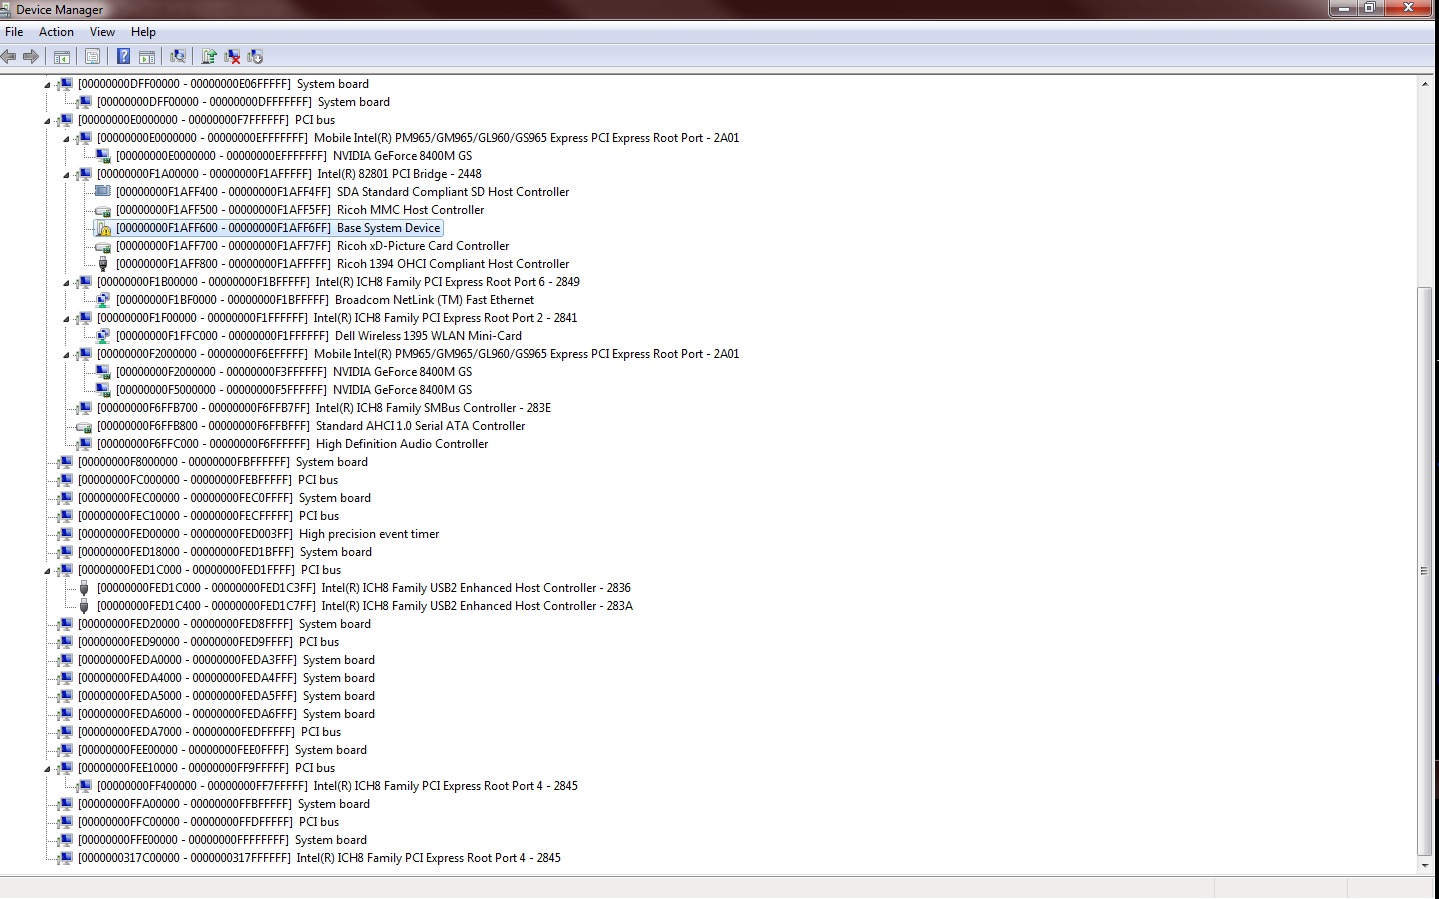Viewport: 1439px width, 899px height.
Task: Select NVIDIA GeForce 8400M GS at F2000000
Action: pyautogui.click(x=294, y=372)
